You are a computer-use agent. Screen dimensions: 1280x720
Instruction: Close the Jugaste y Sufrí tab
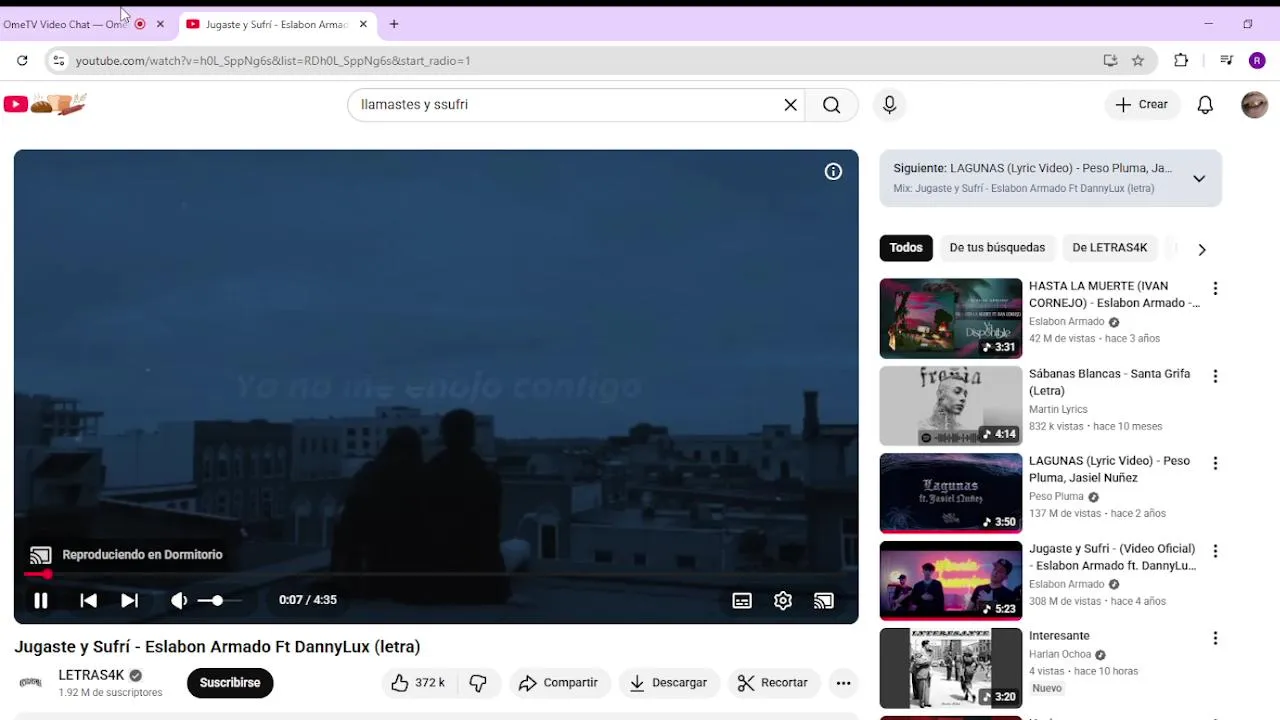click(x=363, y=24)
